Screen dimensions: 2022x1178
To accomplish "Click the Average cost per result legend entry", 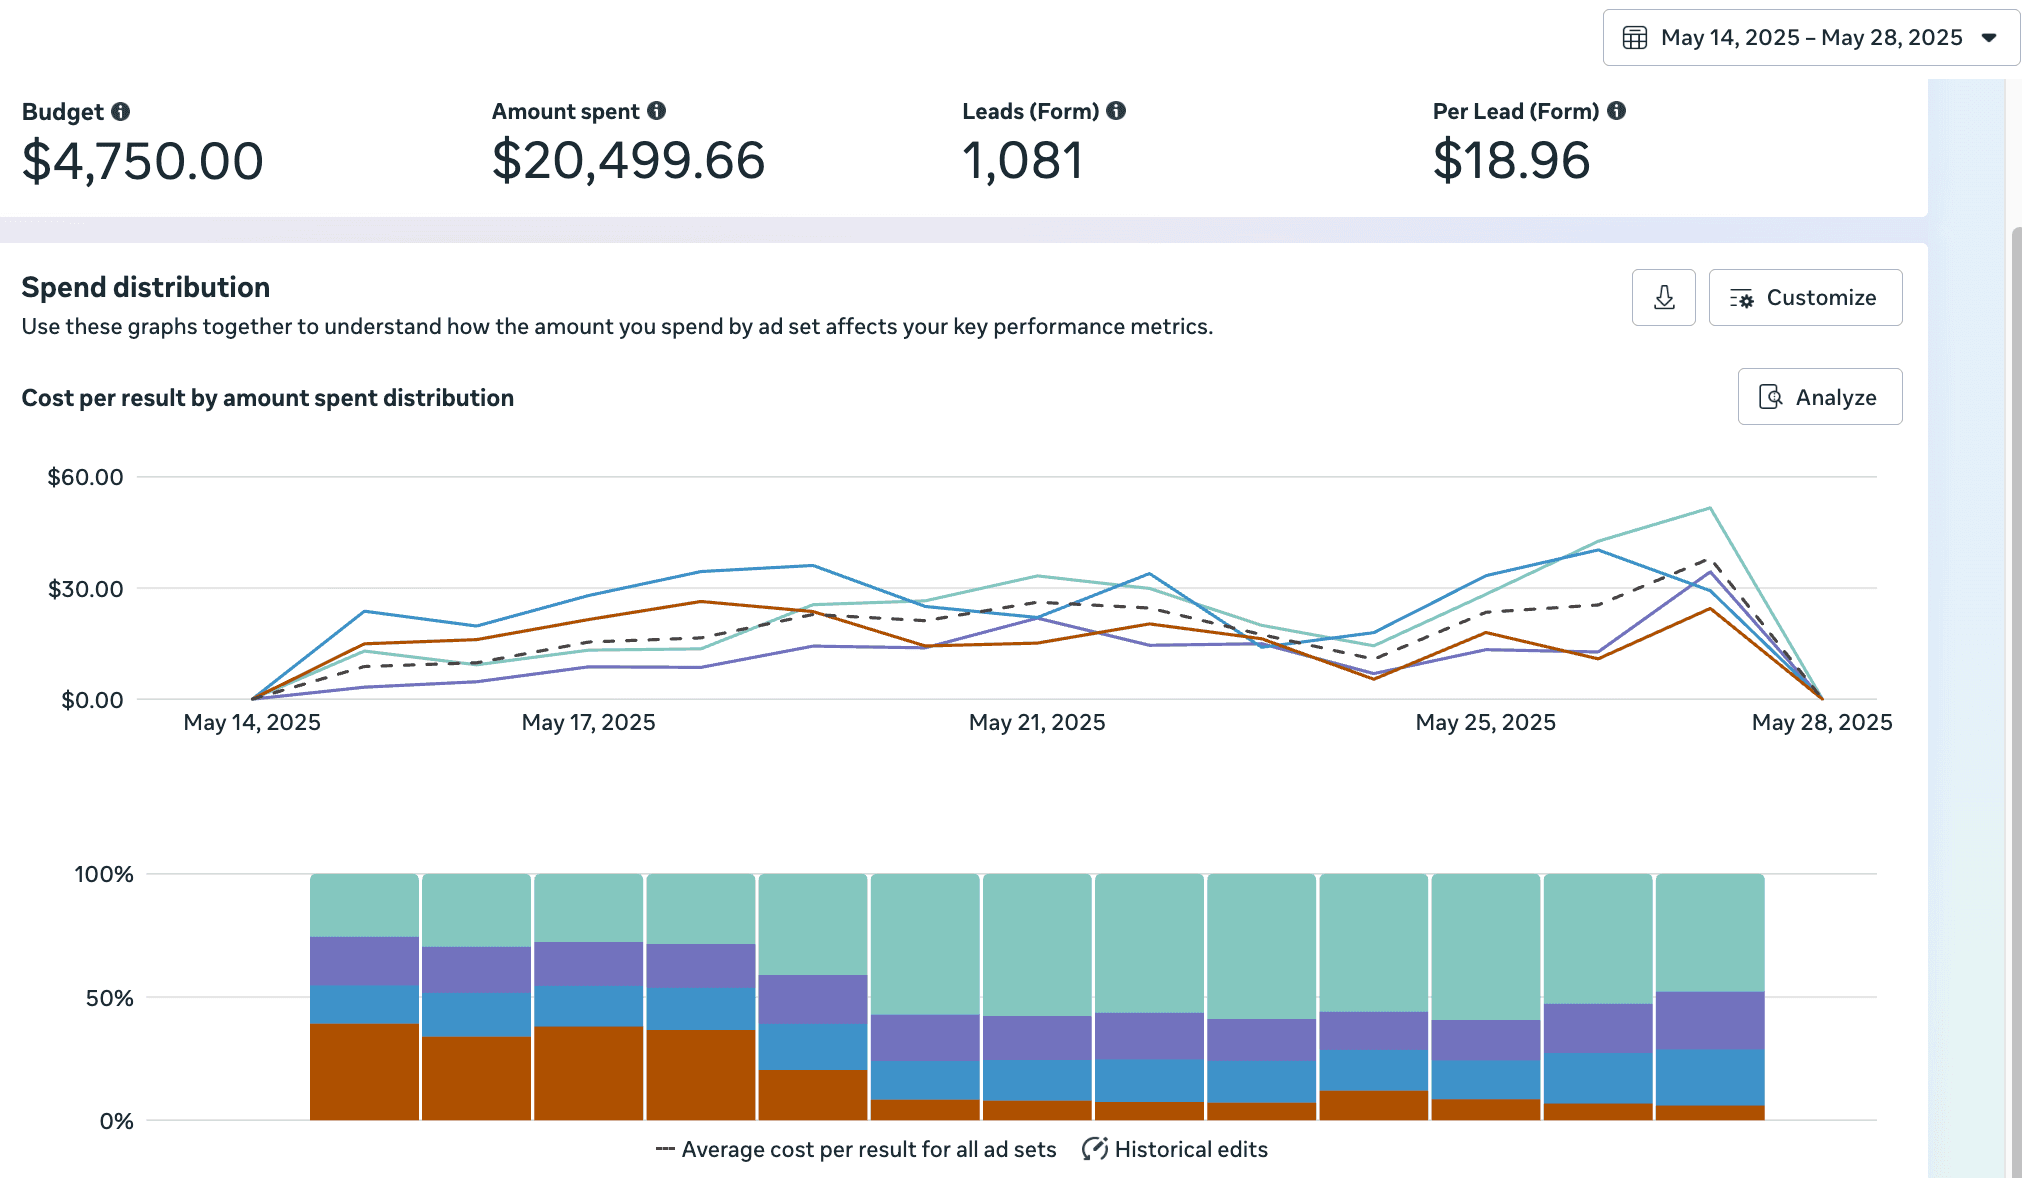I will click(856, 1149).
